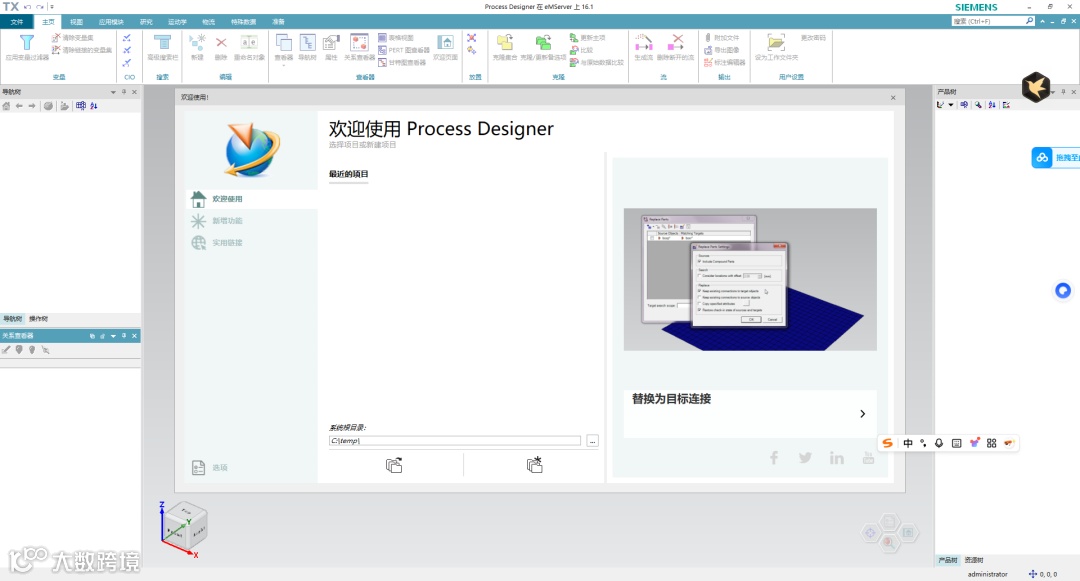Click 与原始数据比较 in 克隆 group
The image size is (1080, 581).
[x=596, y=63]
